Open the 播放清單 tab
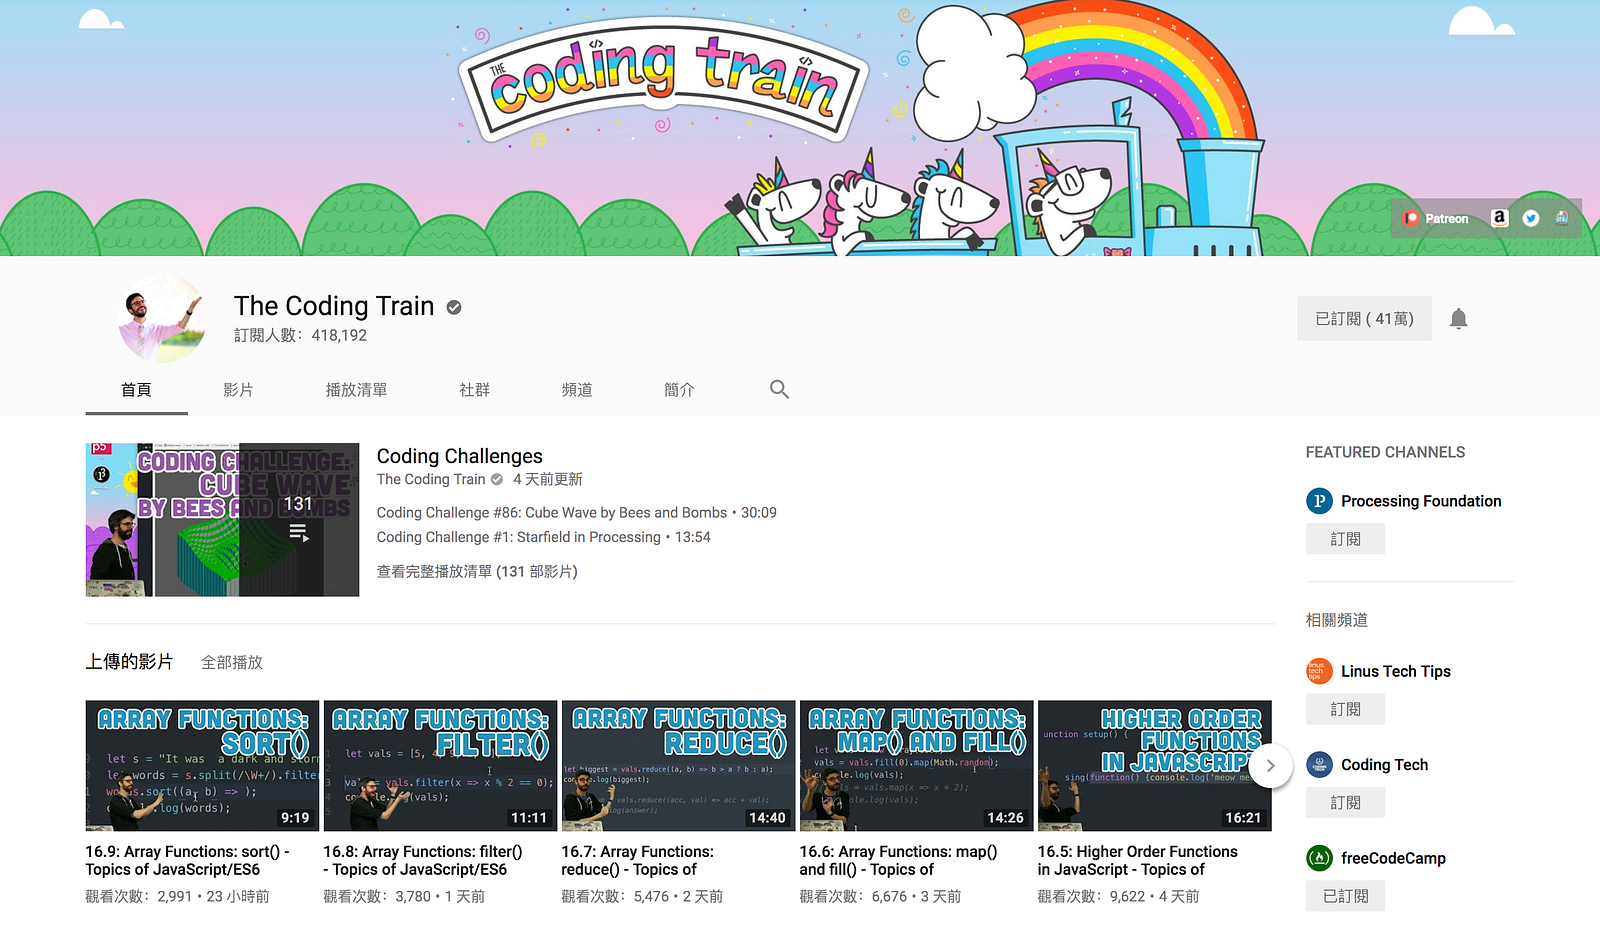 356,390
